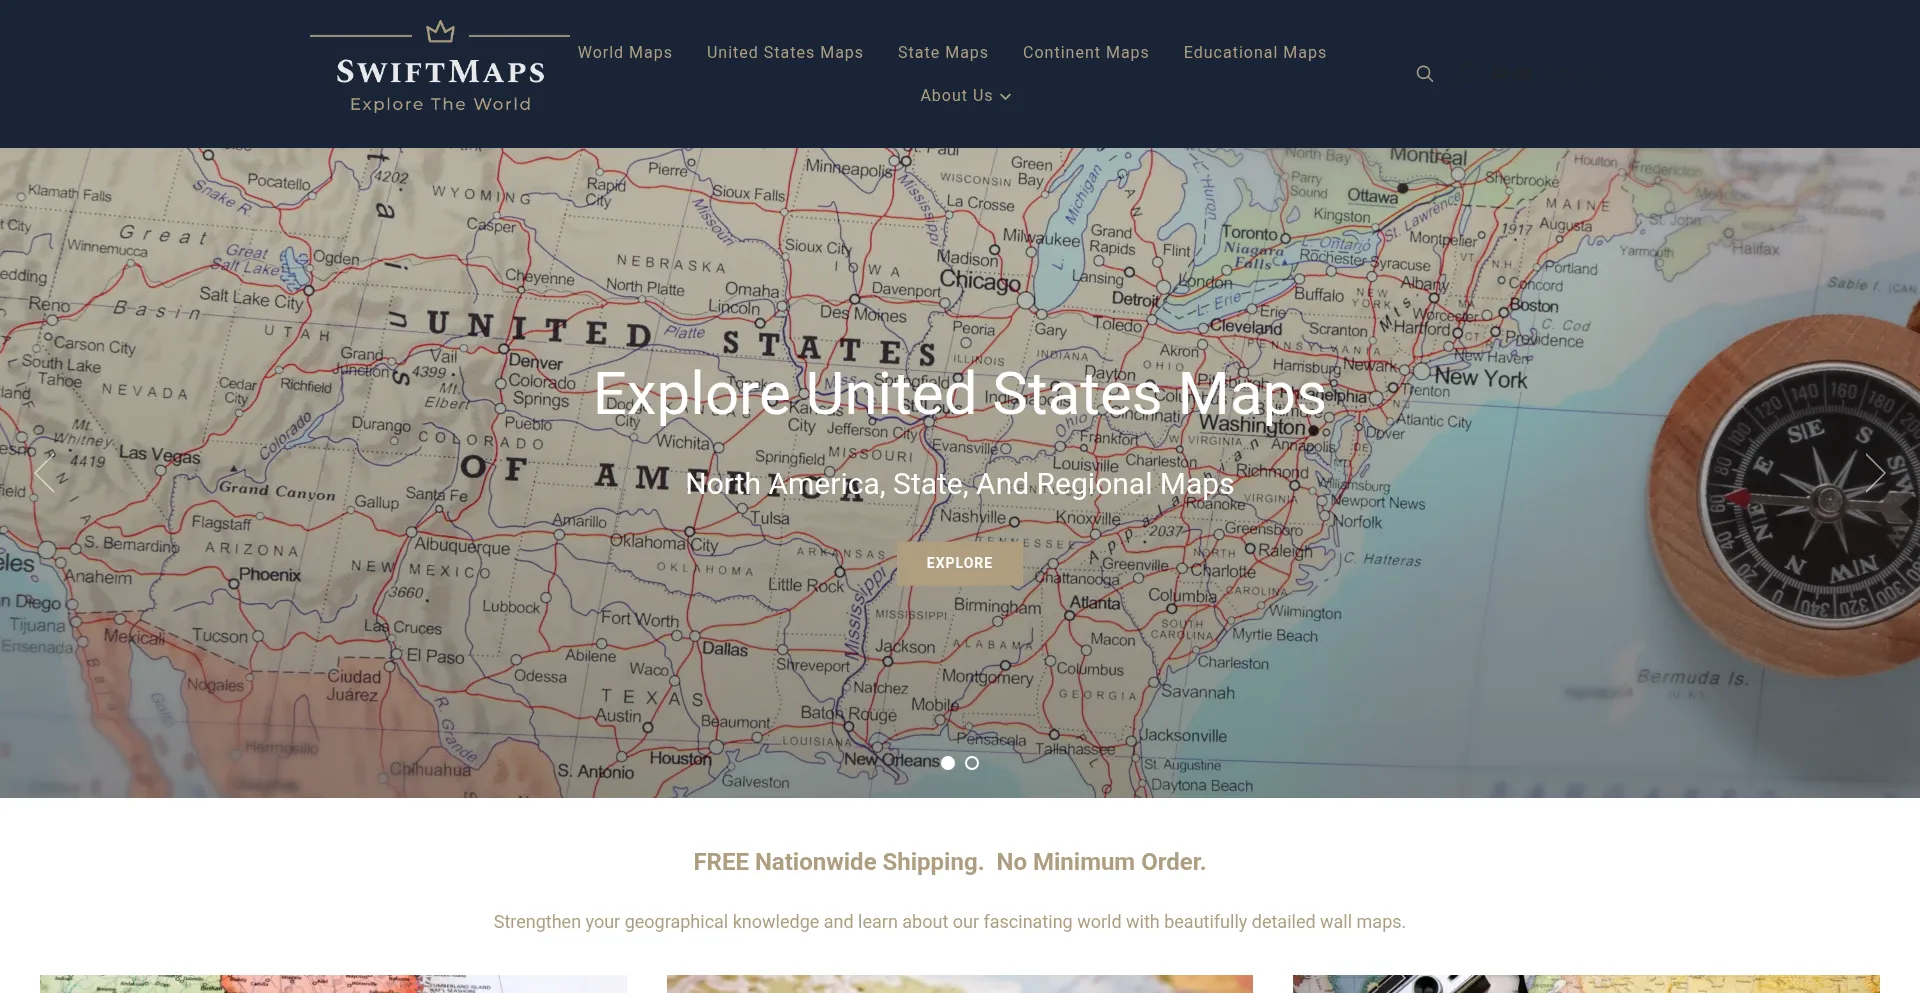Open the Continent Maps menu
This screenshot has height=993, width=1920.
(1086, 52)
